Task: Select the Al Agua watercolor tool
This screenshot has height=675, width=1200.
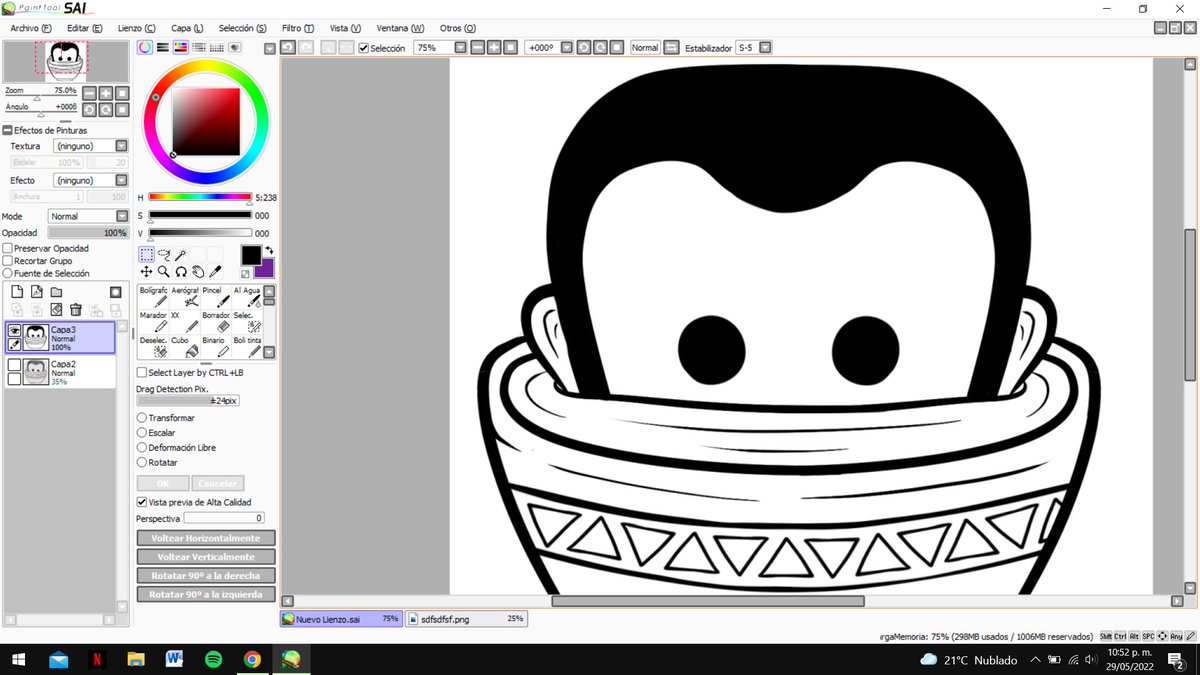Action: (246, 296)
